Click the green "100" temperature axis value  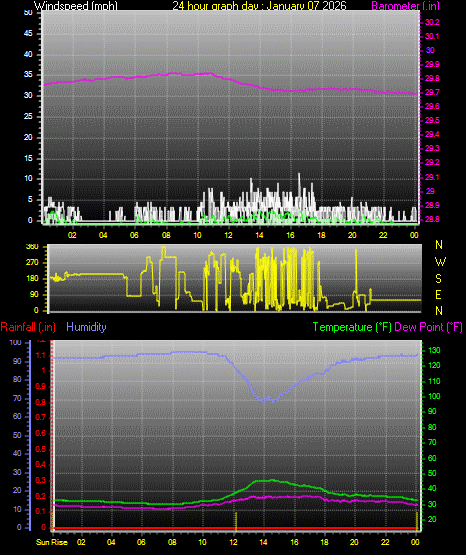click(x=434, y=396)
